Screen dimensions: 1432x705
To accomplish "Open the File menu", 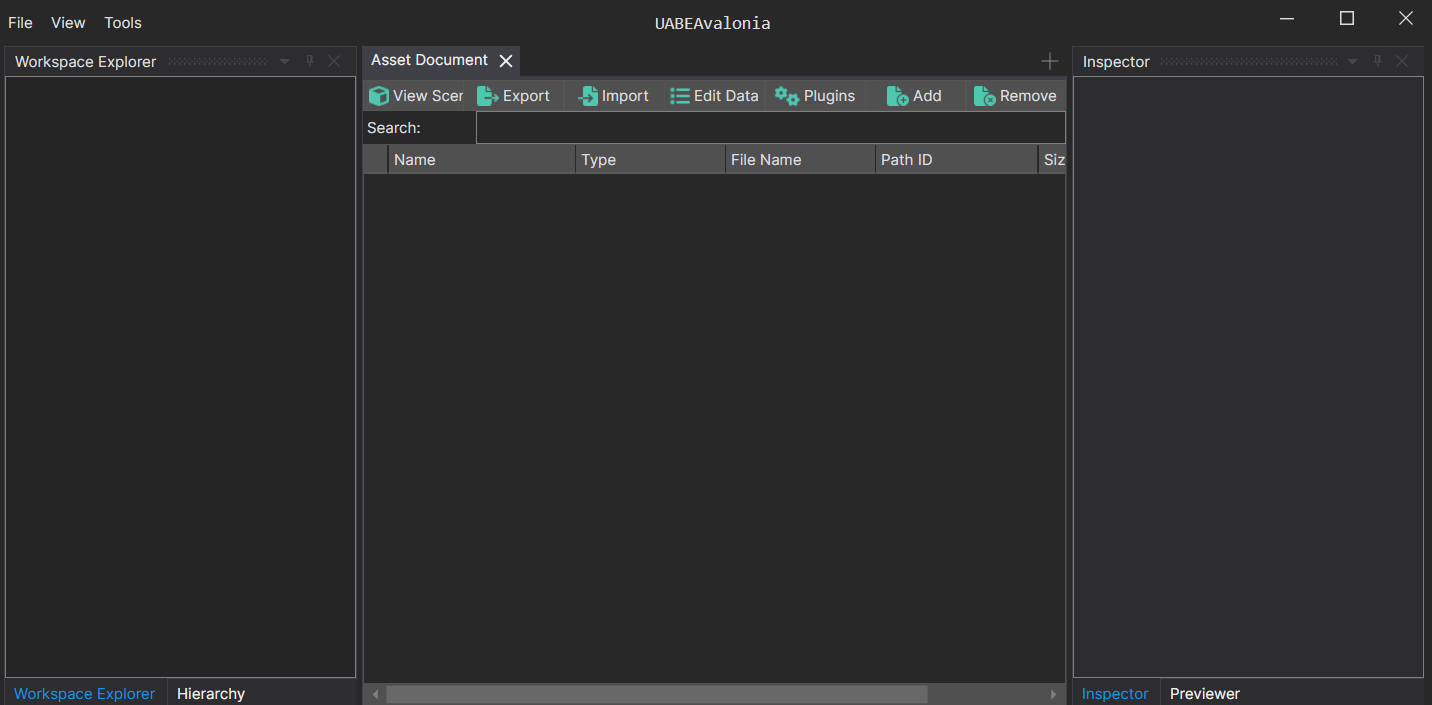I will pyautogui.click(x=20, y=22).
